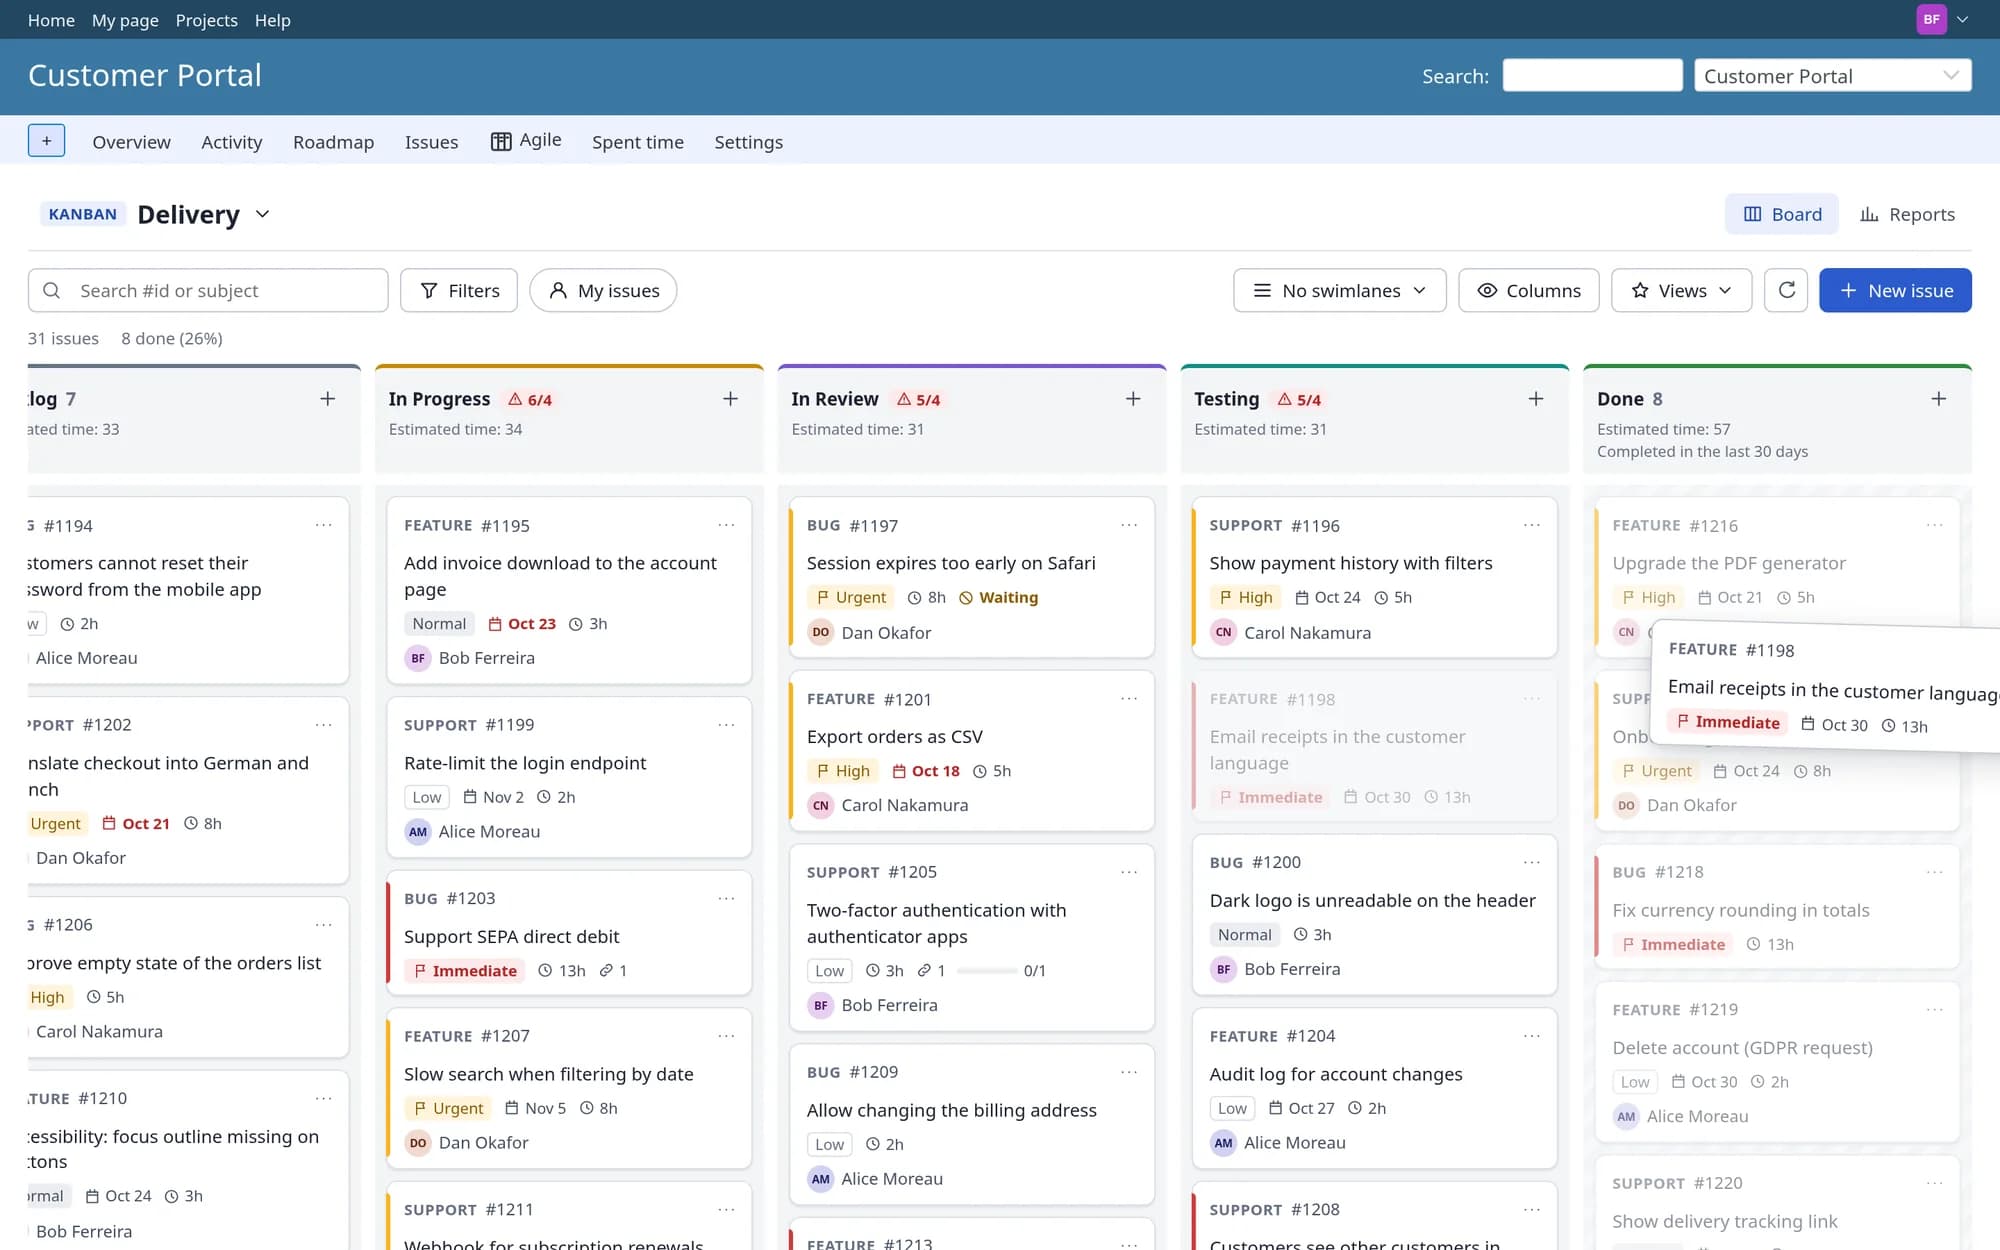
Task: Open issue 'Audit log for account changes'
Action: (1336, 1074)
